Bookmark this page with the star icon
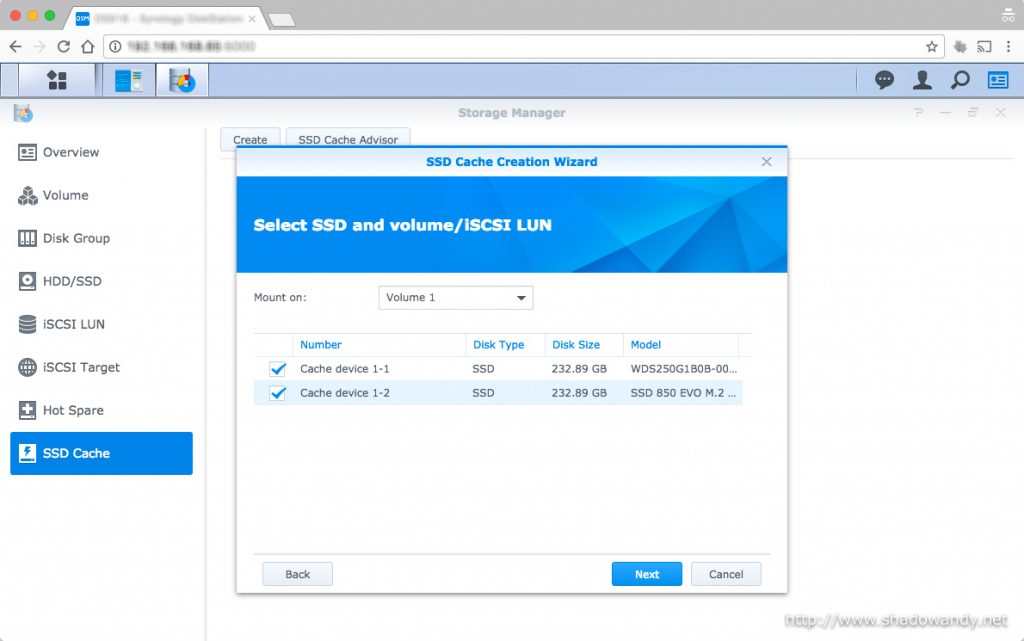 click(x=931, y=46)
